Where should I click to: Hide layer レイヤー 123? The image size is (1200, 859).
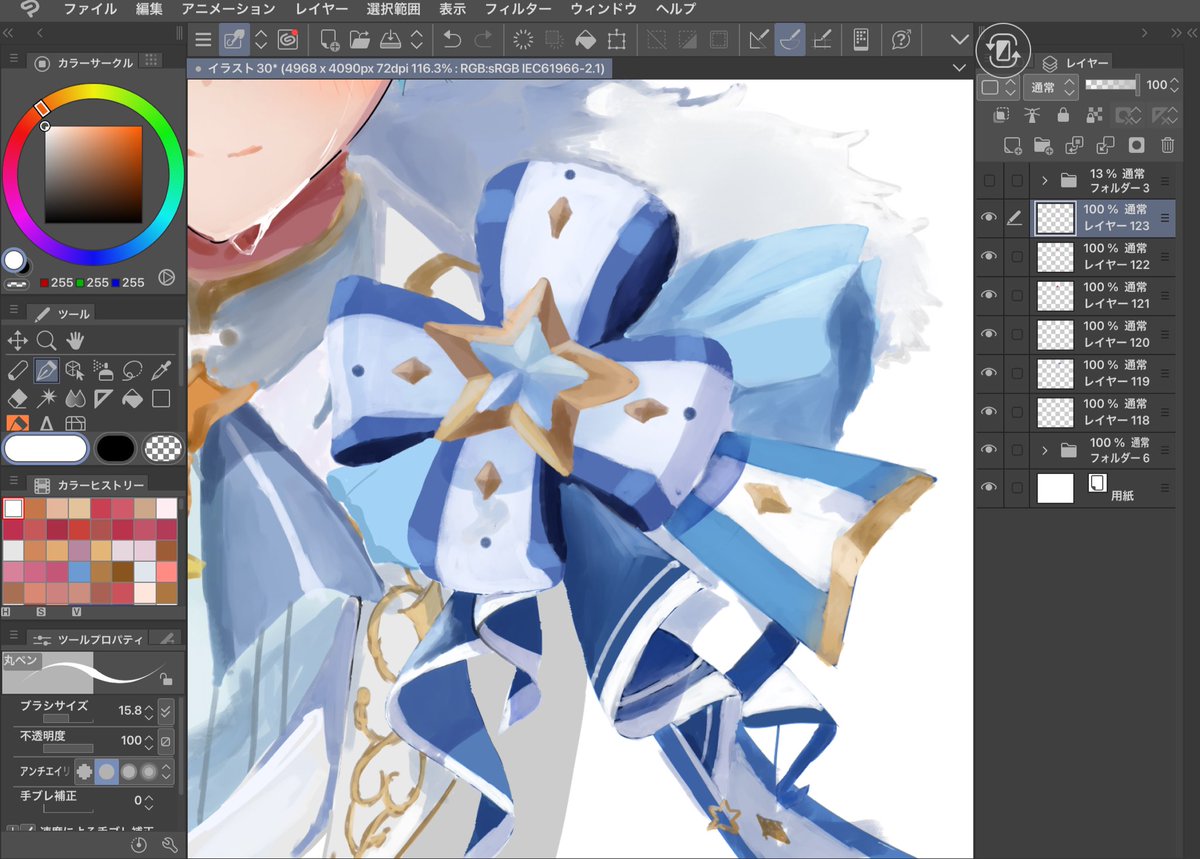coord(989,217)
